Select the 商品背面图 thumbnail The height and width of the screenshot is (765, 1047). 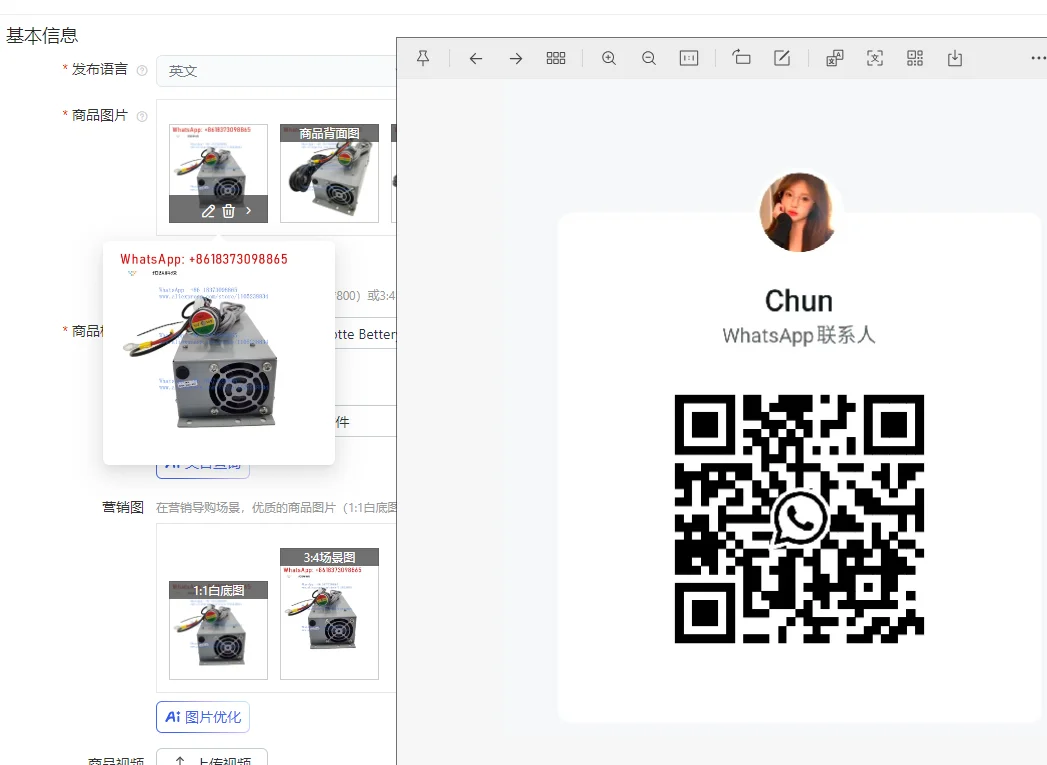[329, 173]
